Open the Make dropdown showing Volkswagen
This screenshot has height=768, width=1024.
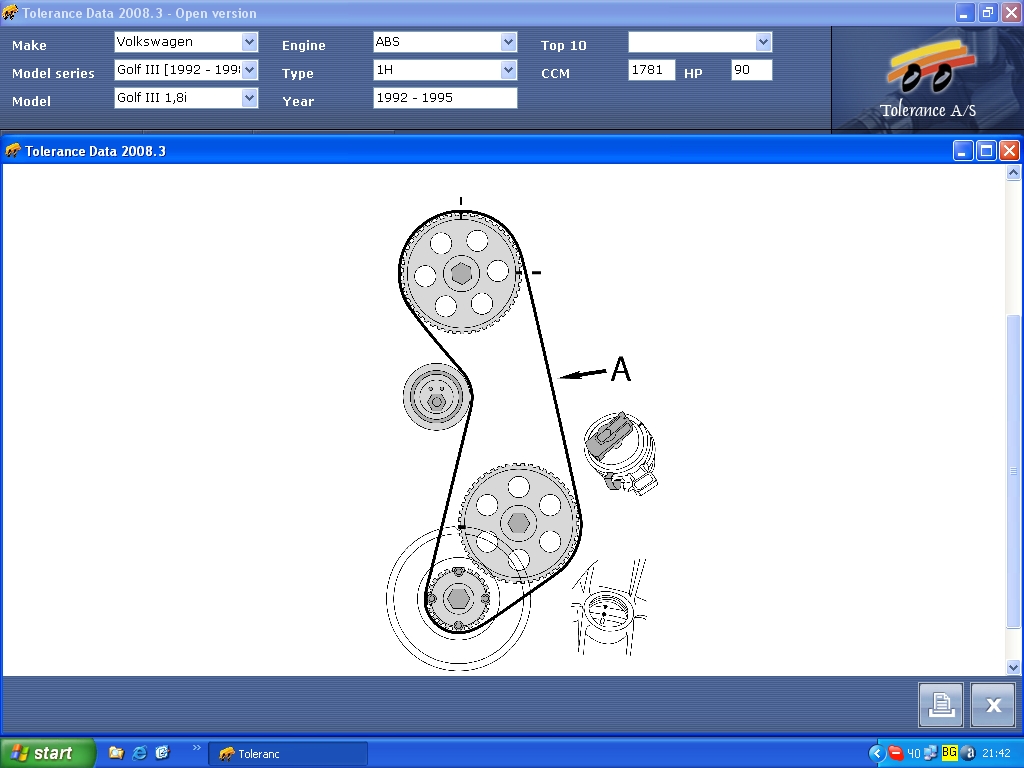pyautogui.click(x=250, y=42)
